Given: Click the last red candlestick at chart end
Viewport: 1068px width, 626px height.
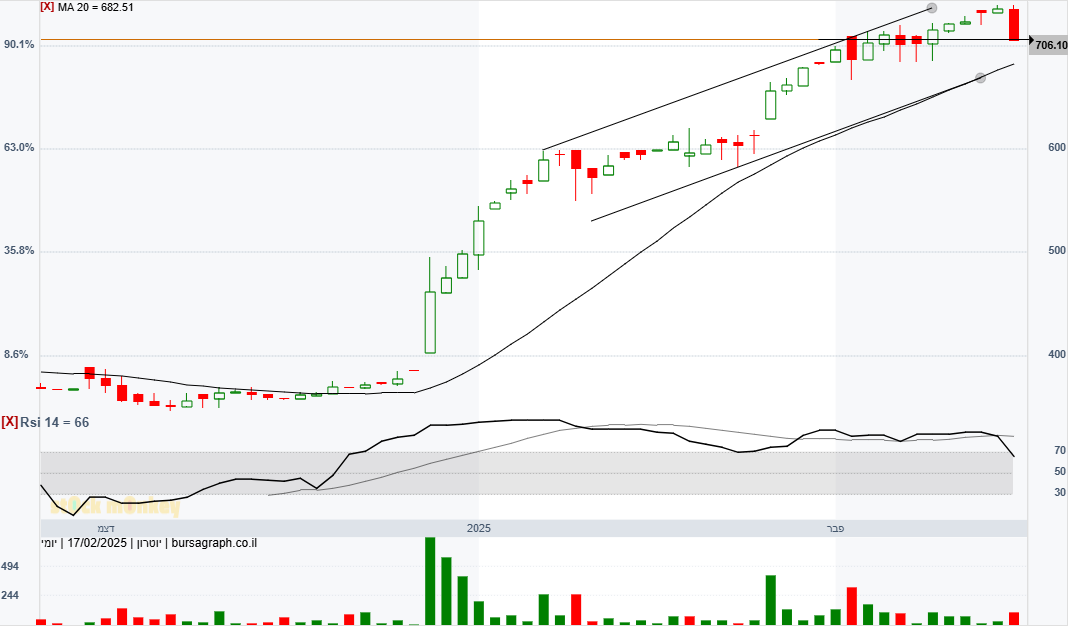Looking at the screenshot, I should (1014, 25).
